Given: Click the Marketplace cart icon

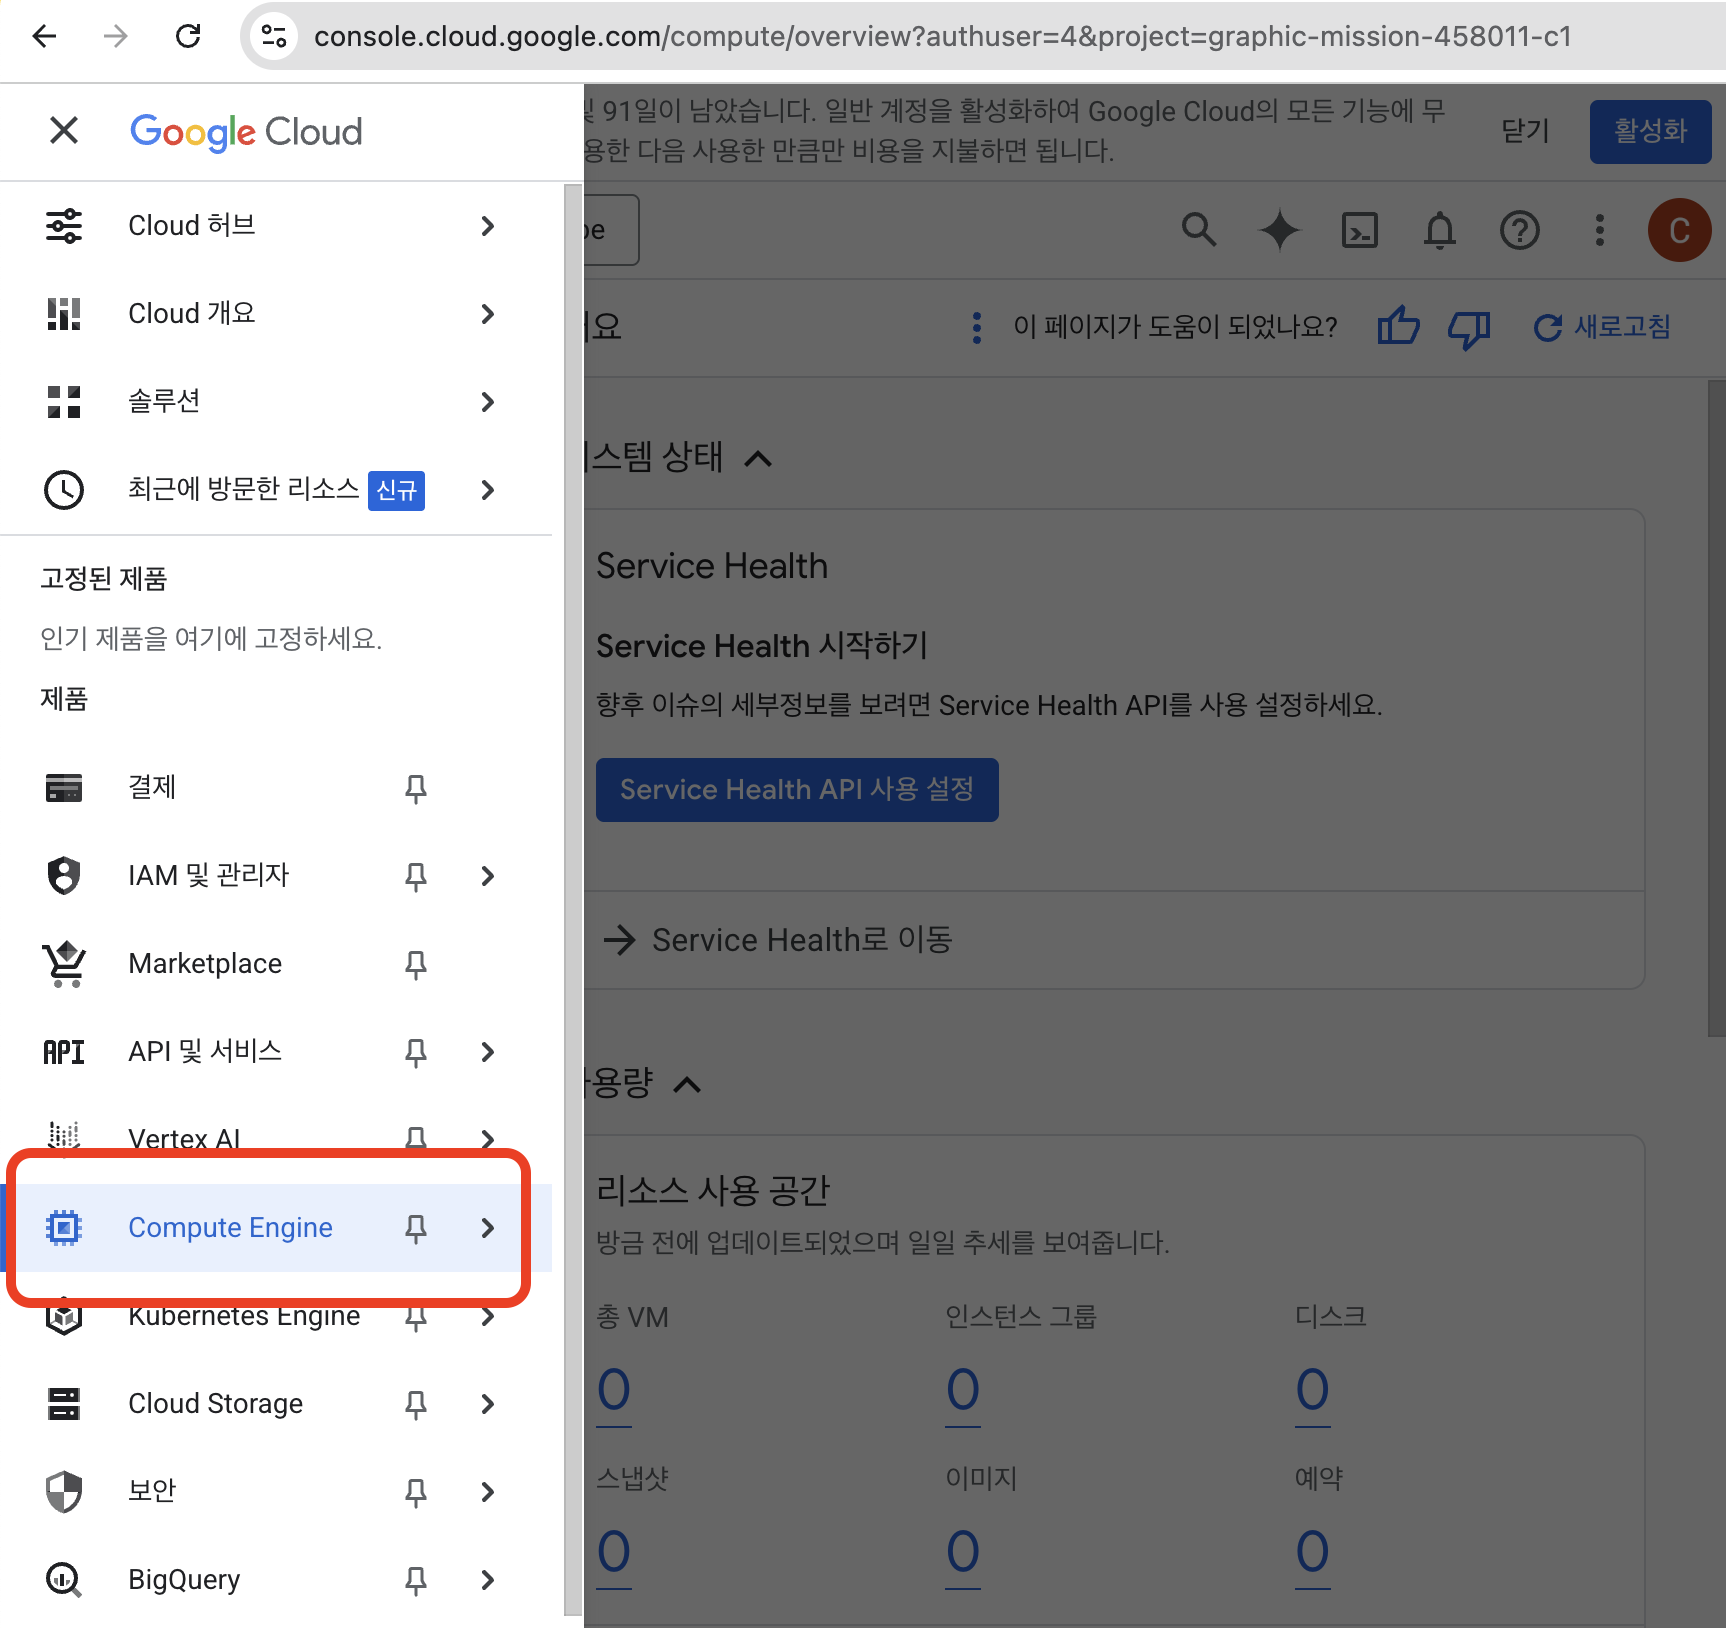Looking at the screenshot, I should (64, 964).
